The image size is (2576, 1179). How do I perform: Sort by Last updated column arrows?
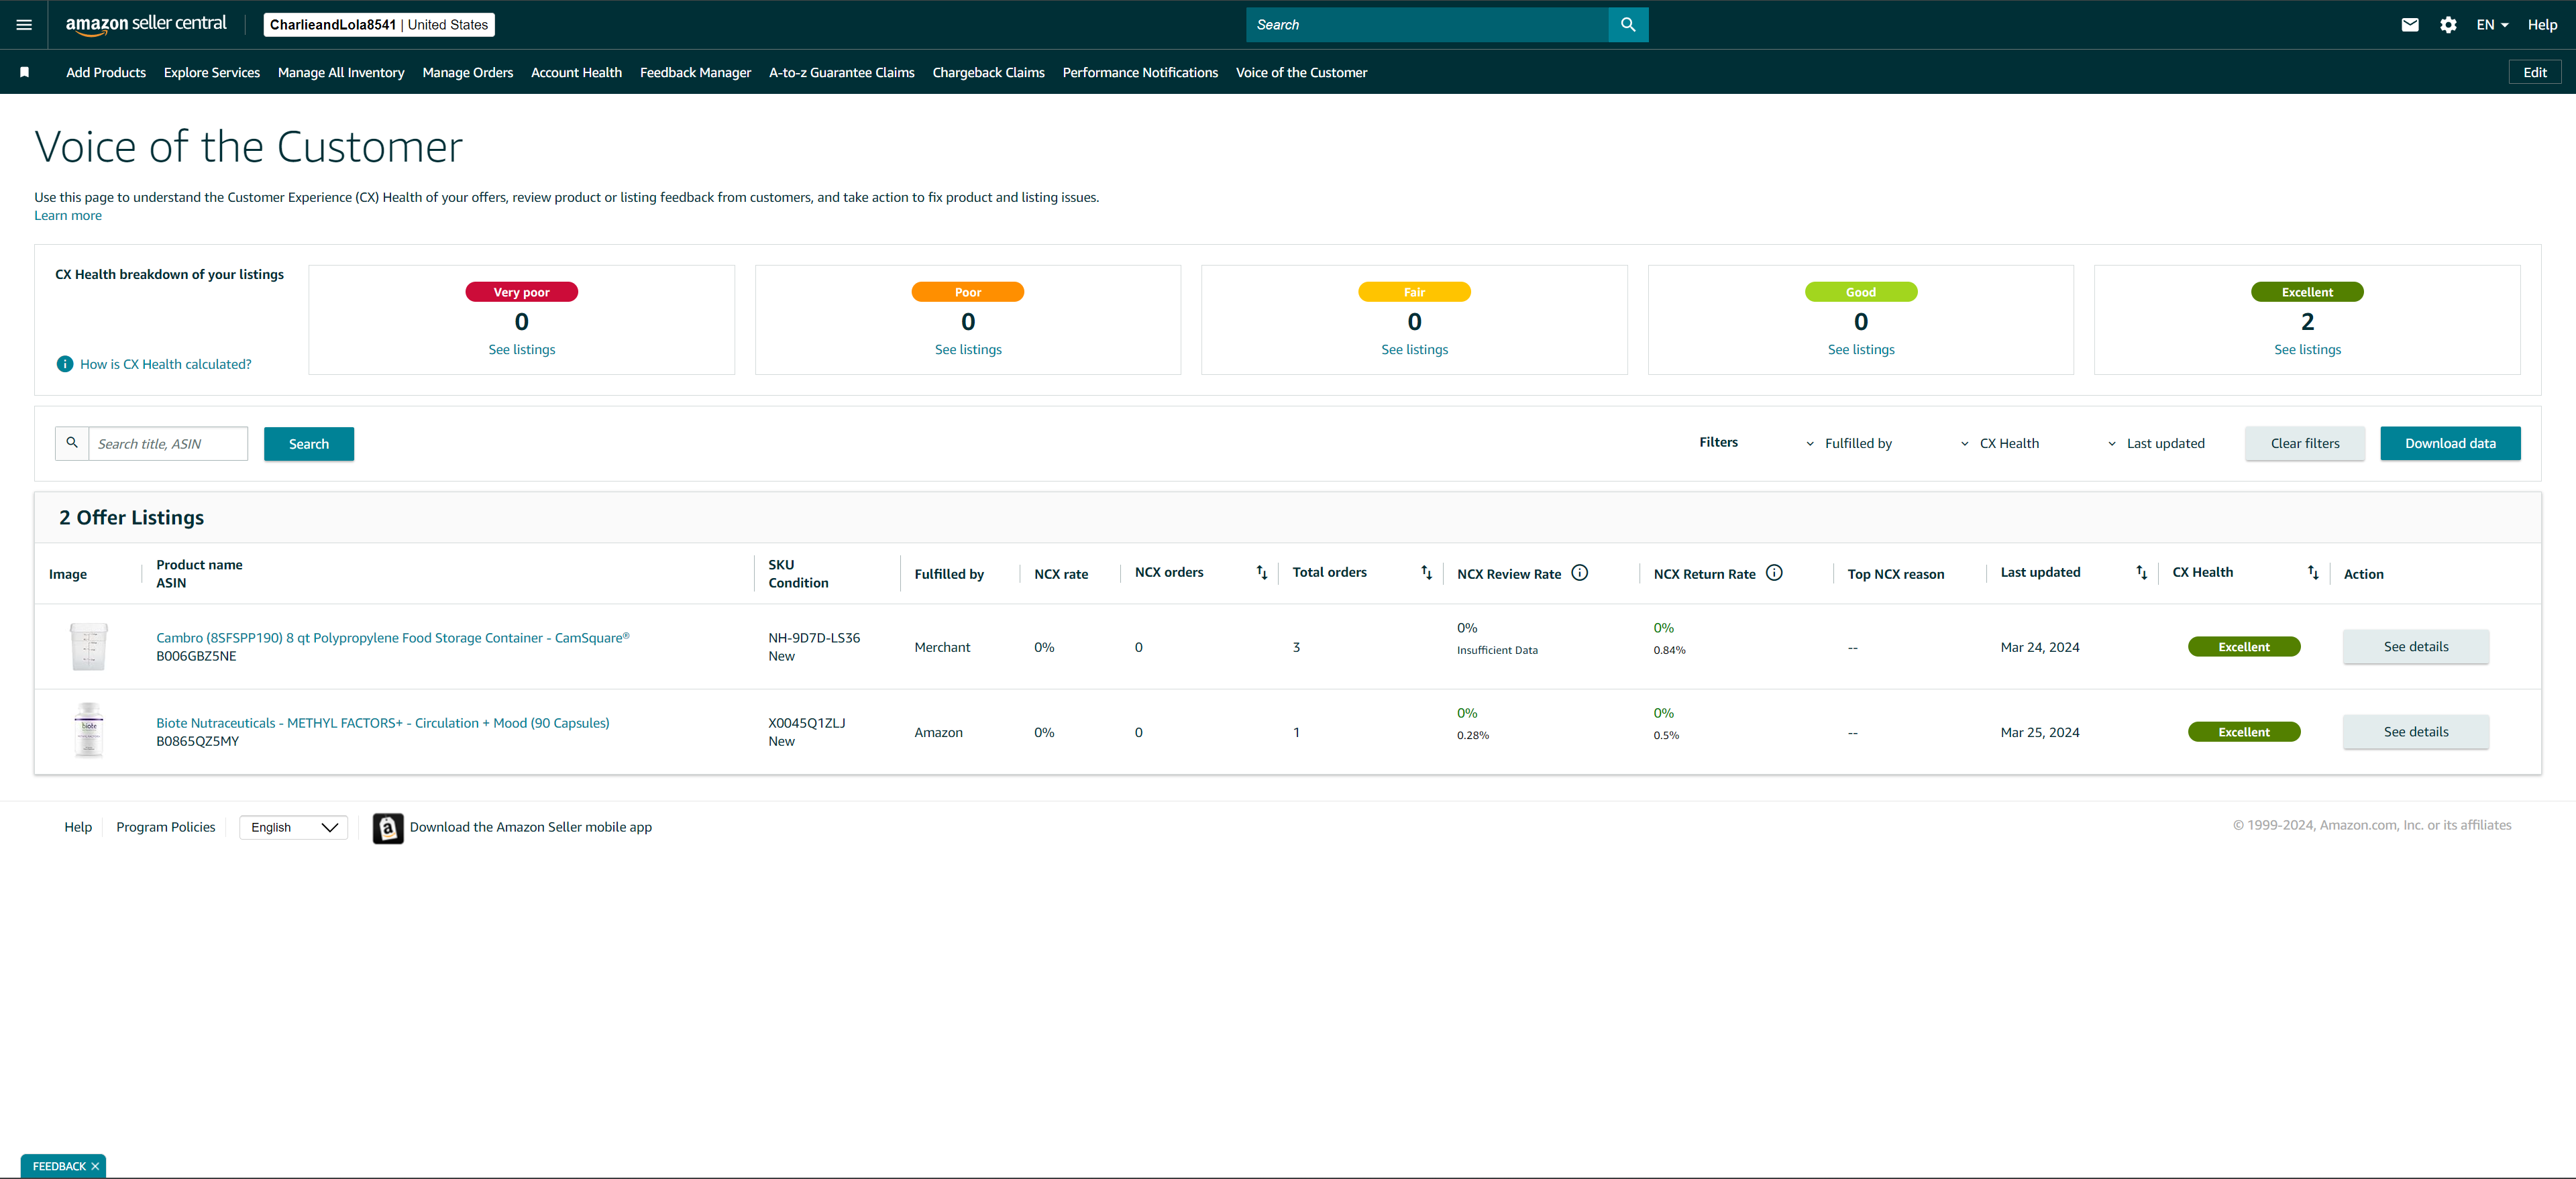[x=2142, y=573]
